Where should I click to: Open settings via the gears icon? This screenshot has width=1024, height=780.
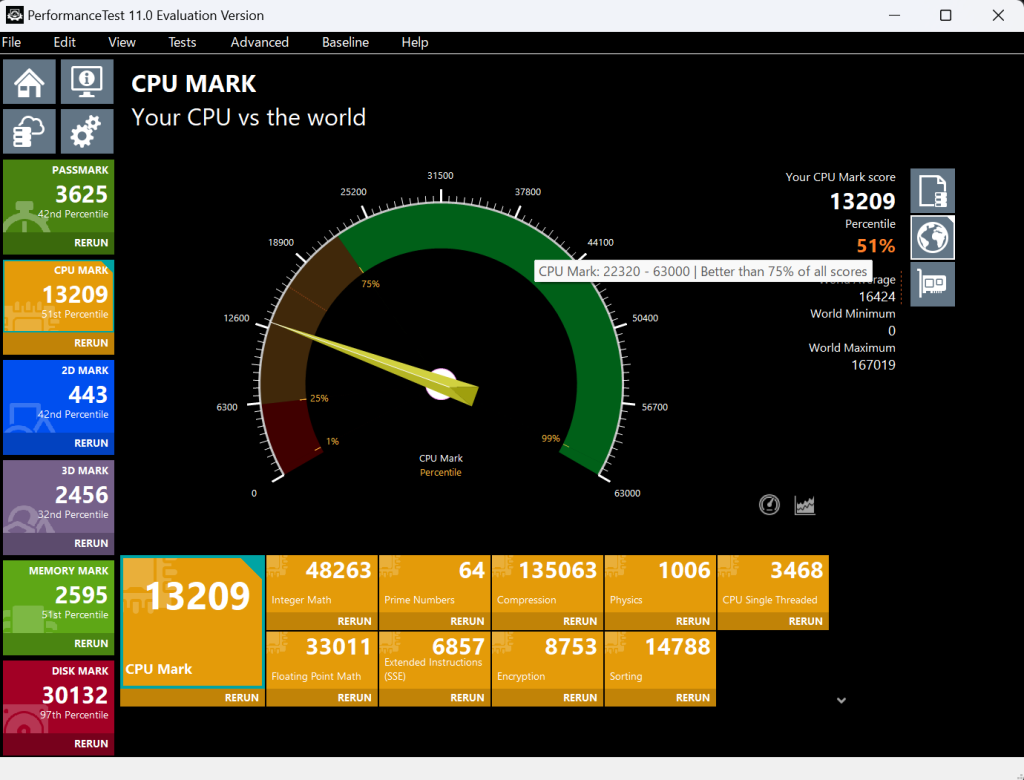[x=86, y=131]
